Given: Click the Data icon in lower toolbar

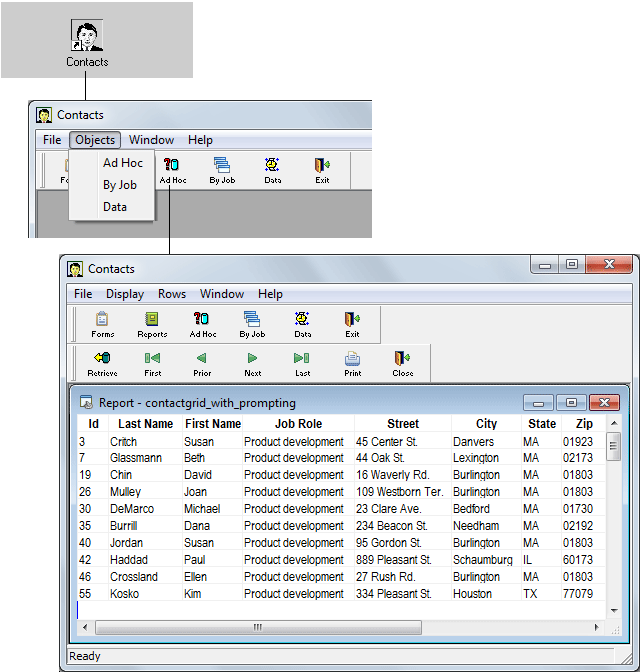Looking at the screenshot, I should pyautogui.click(x=302, y=324).
